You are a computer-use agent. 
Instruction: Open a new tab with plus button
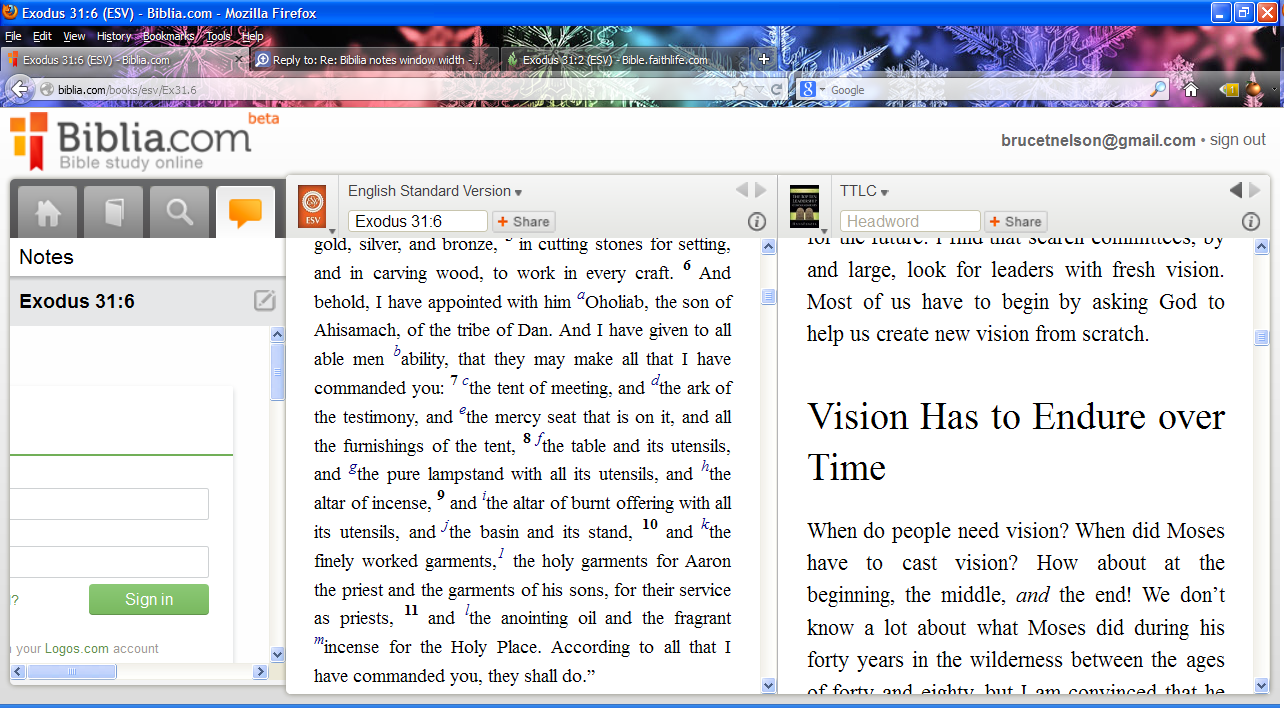pos(764,59)
